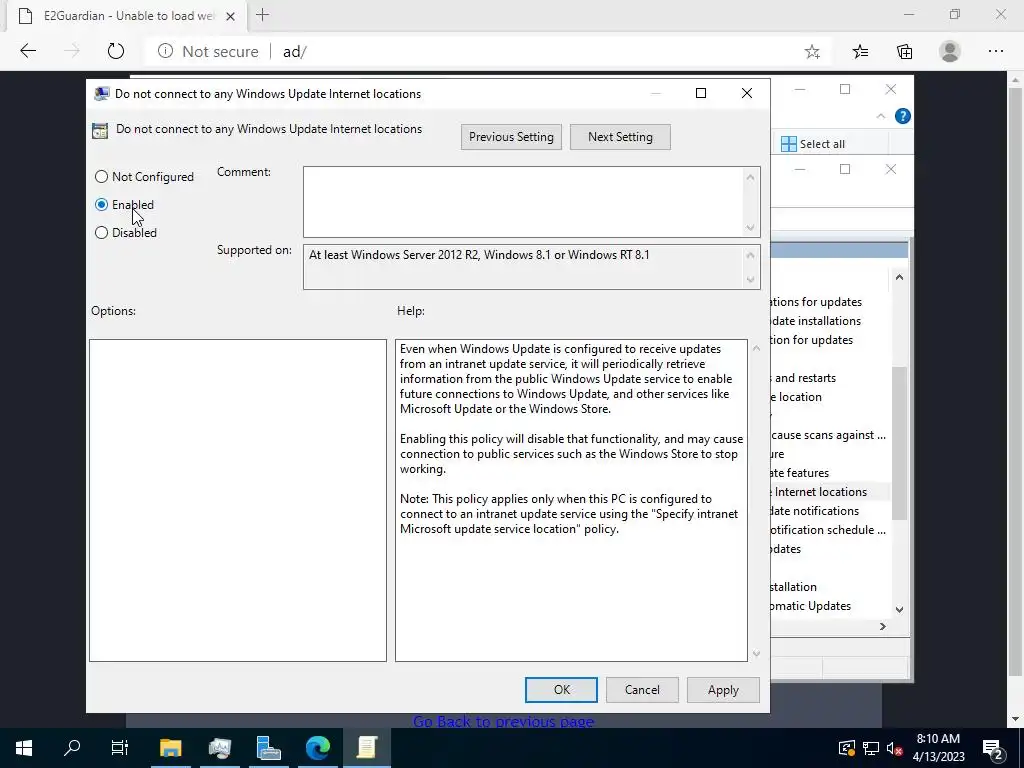The width and height of the screenshot is (1024, 768).
Task: Click inside the Comment text box
Action: (523, 202)
